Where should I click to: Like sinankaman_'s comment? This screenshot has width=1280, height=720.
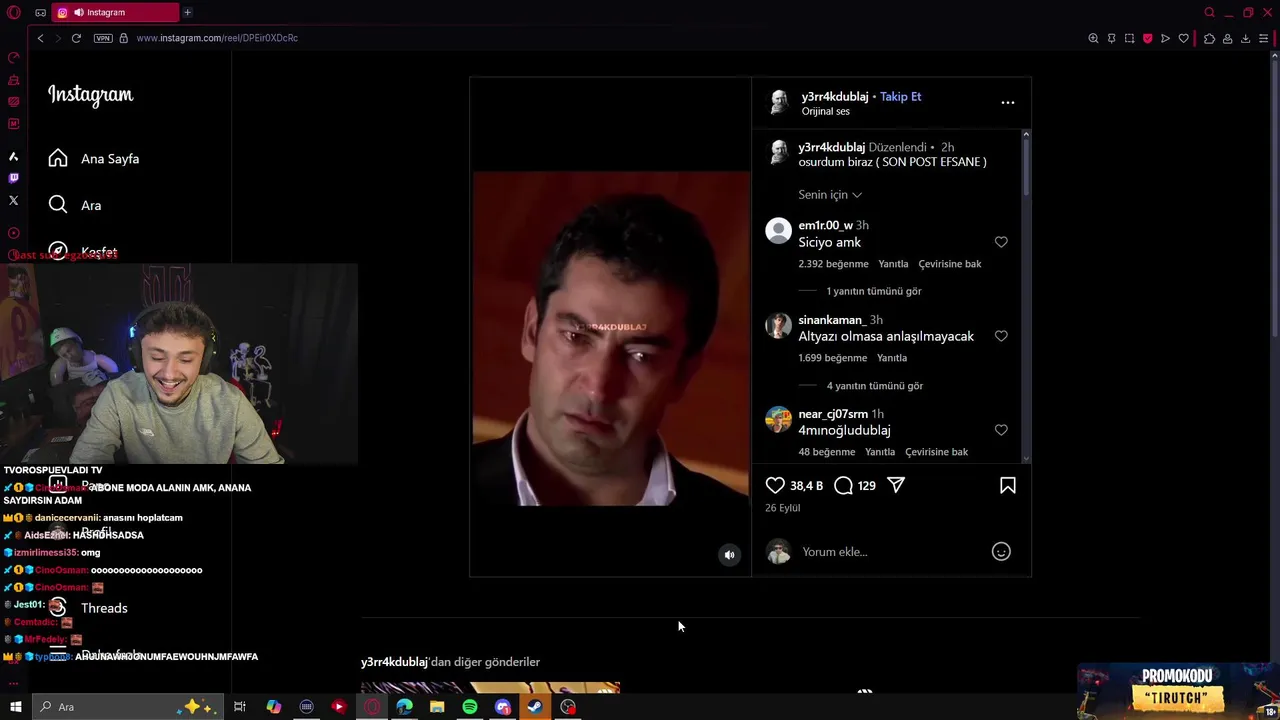(x=1001, y=336)
